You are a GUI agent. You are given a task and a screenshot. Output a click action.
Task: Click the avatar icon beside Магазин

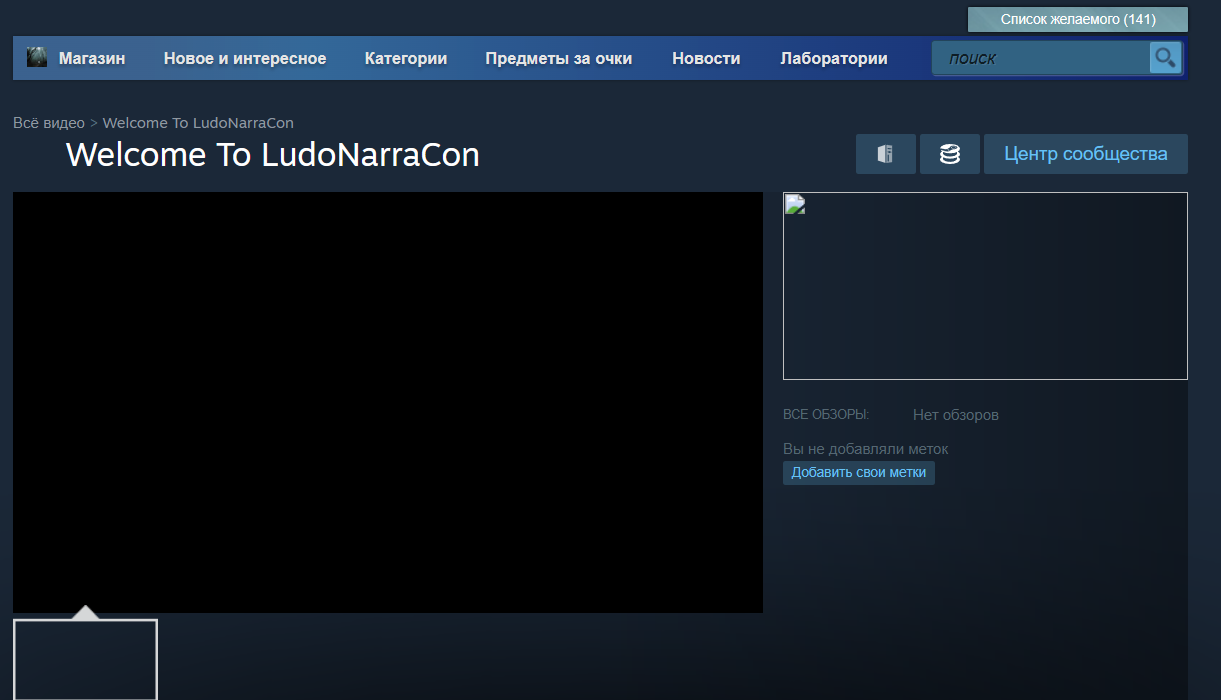37,58
